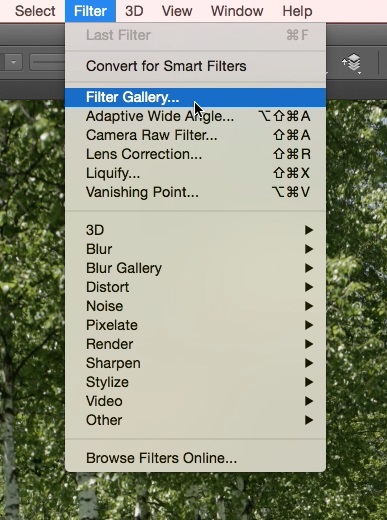Click the slider field in options bar
Viewport: 387px width, 520px height.
(x=47, y=62)
